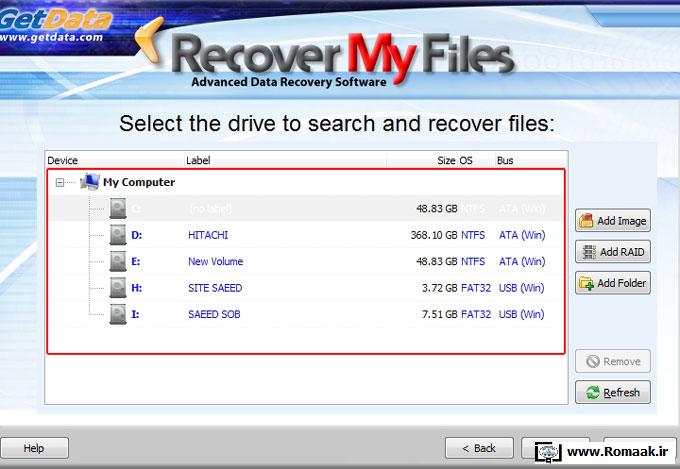The image size is (680, 469).
Task: Select drive letter E:
Action: pos(136,262)
